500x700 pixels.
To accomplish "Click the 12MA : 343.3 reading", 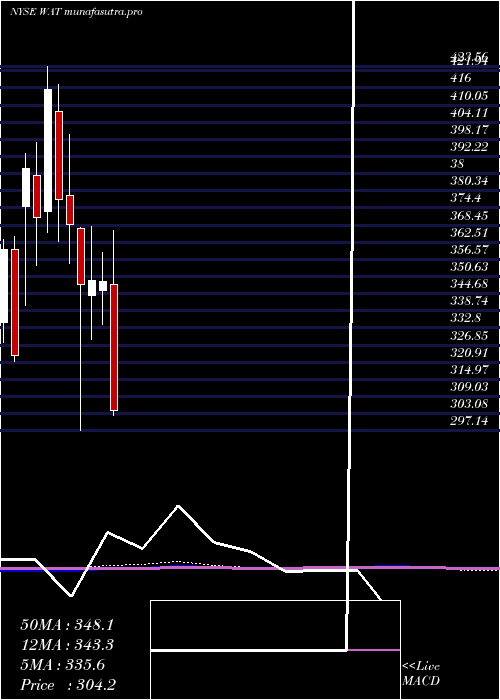I will pyautogui.click(x=67, y=645).
